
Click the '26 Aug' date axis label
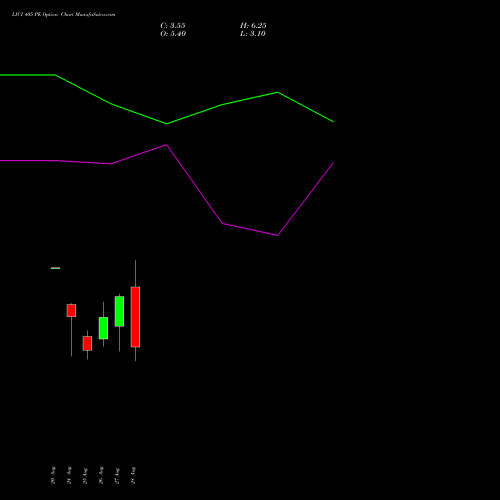(101, 475)
